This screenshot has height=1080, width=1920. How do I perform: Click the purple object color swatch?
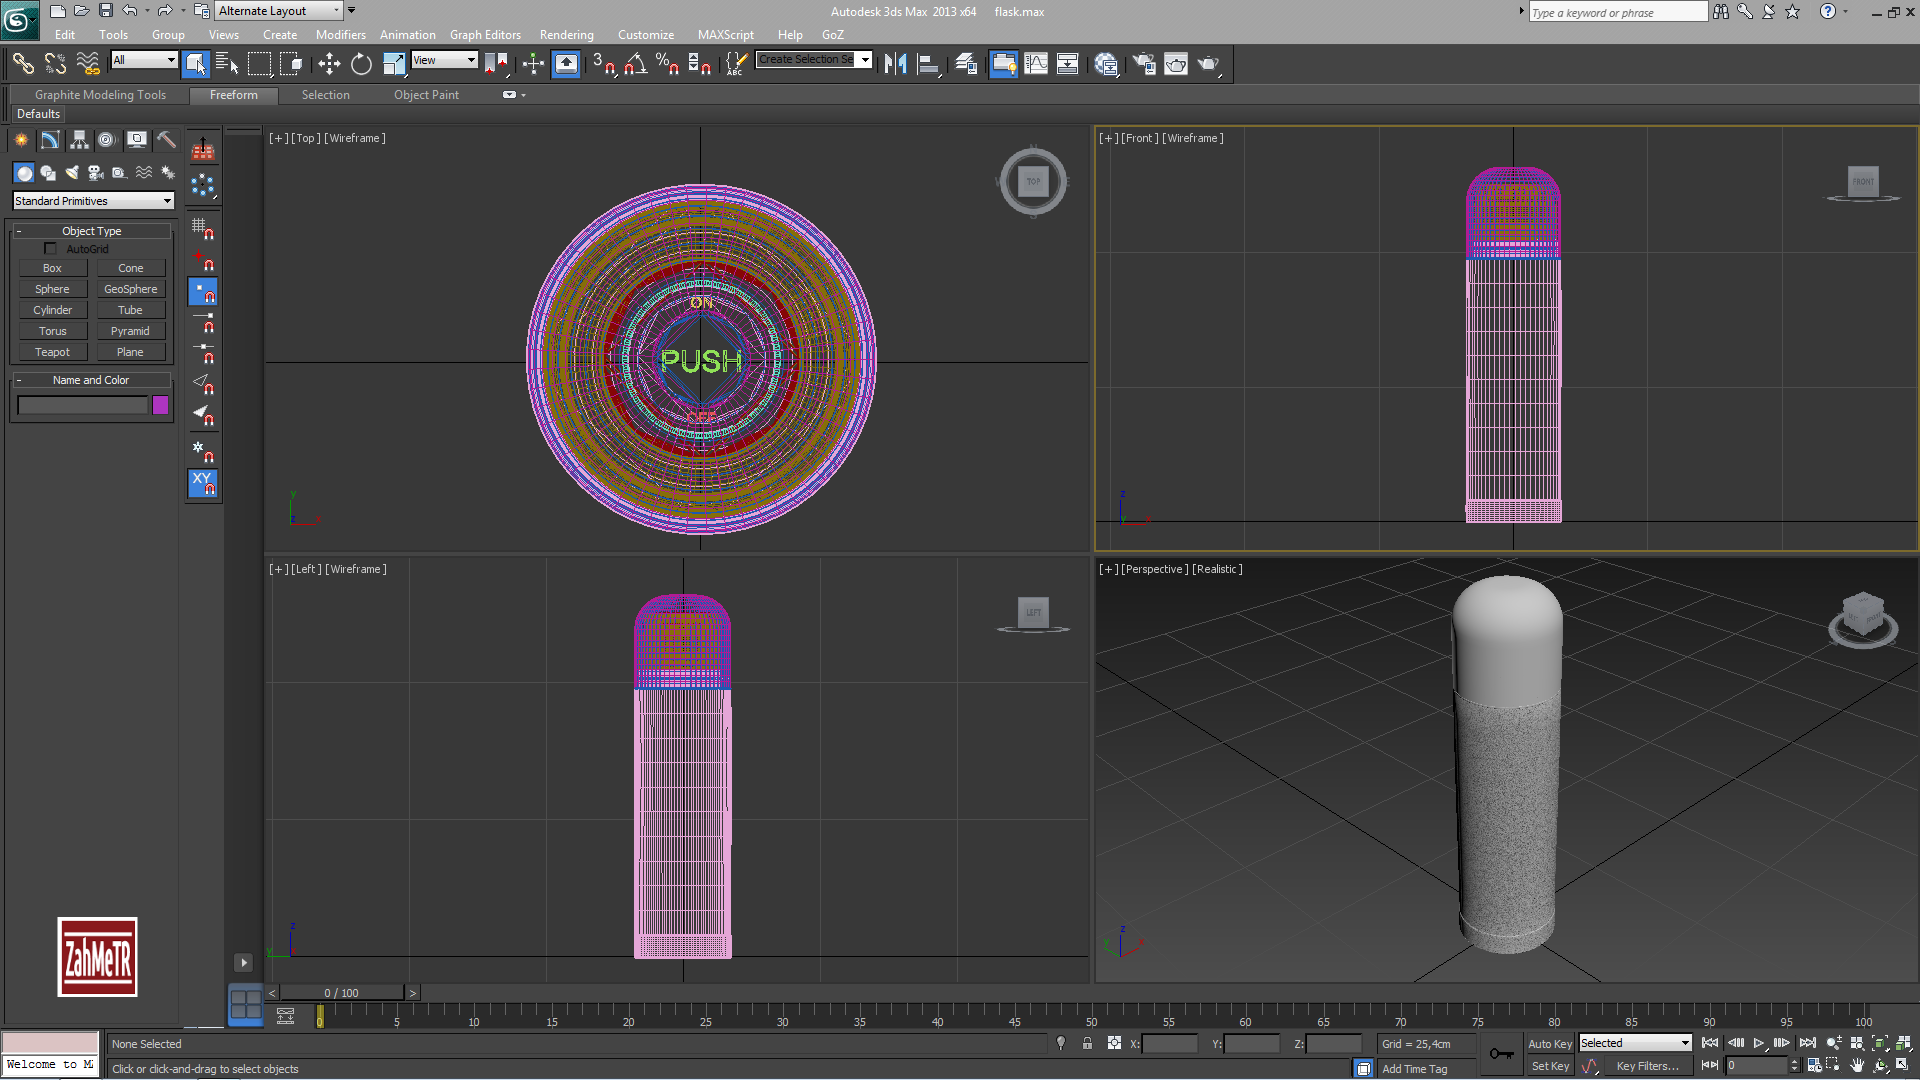[x=160, y=405]
